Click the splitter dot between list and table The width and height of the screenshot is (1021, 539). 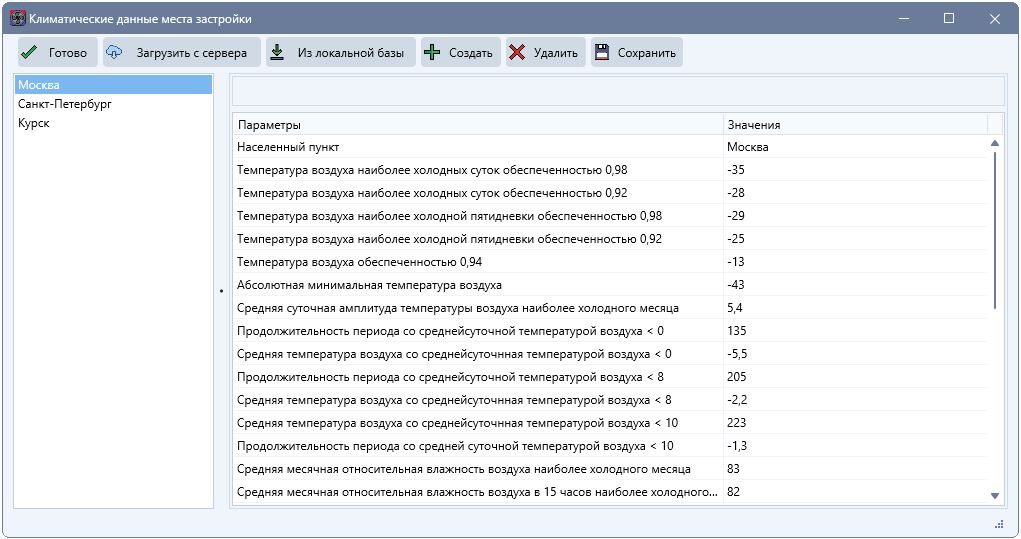(221, 291)
